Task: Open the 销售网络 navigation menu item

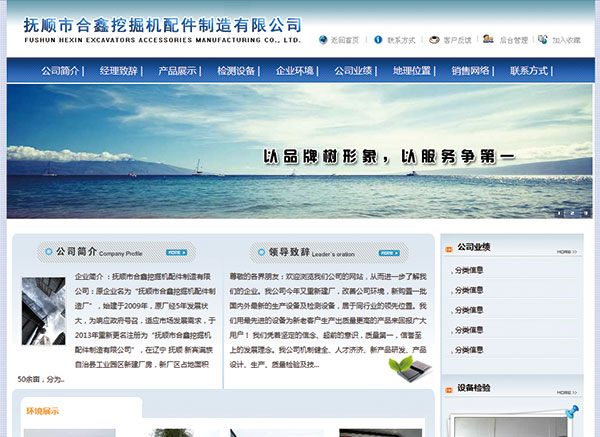Action: tap(471, 71)
